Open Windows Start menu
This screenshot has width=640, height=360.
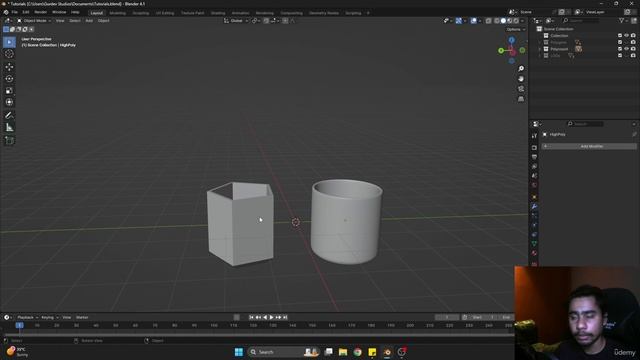pos(239,352)
